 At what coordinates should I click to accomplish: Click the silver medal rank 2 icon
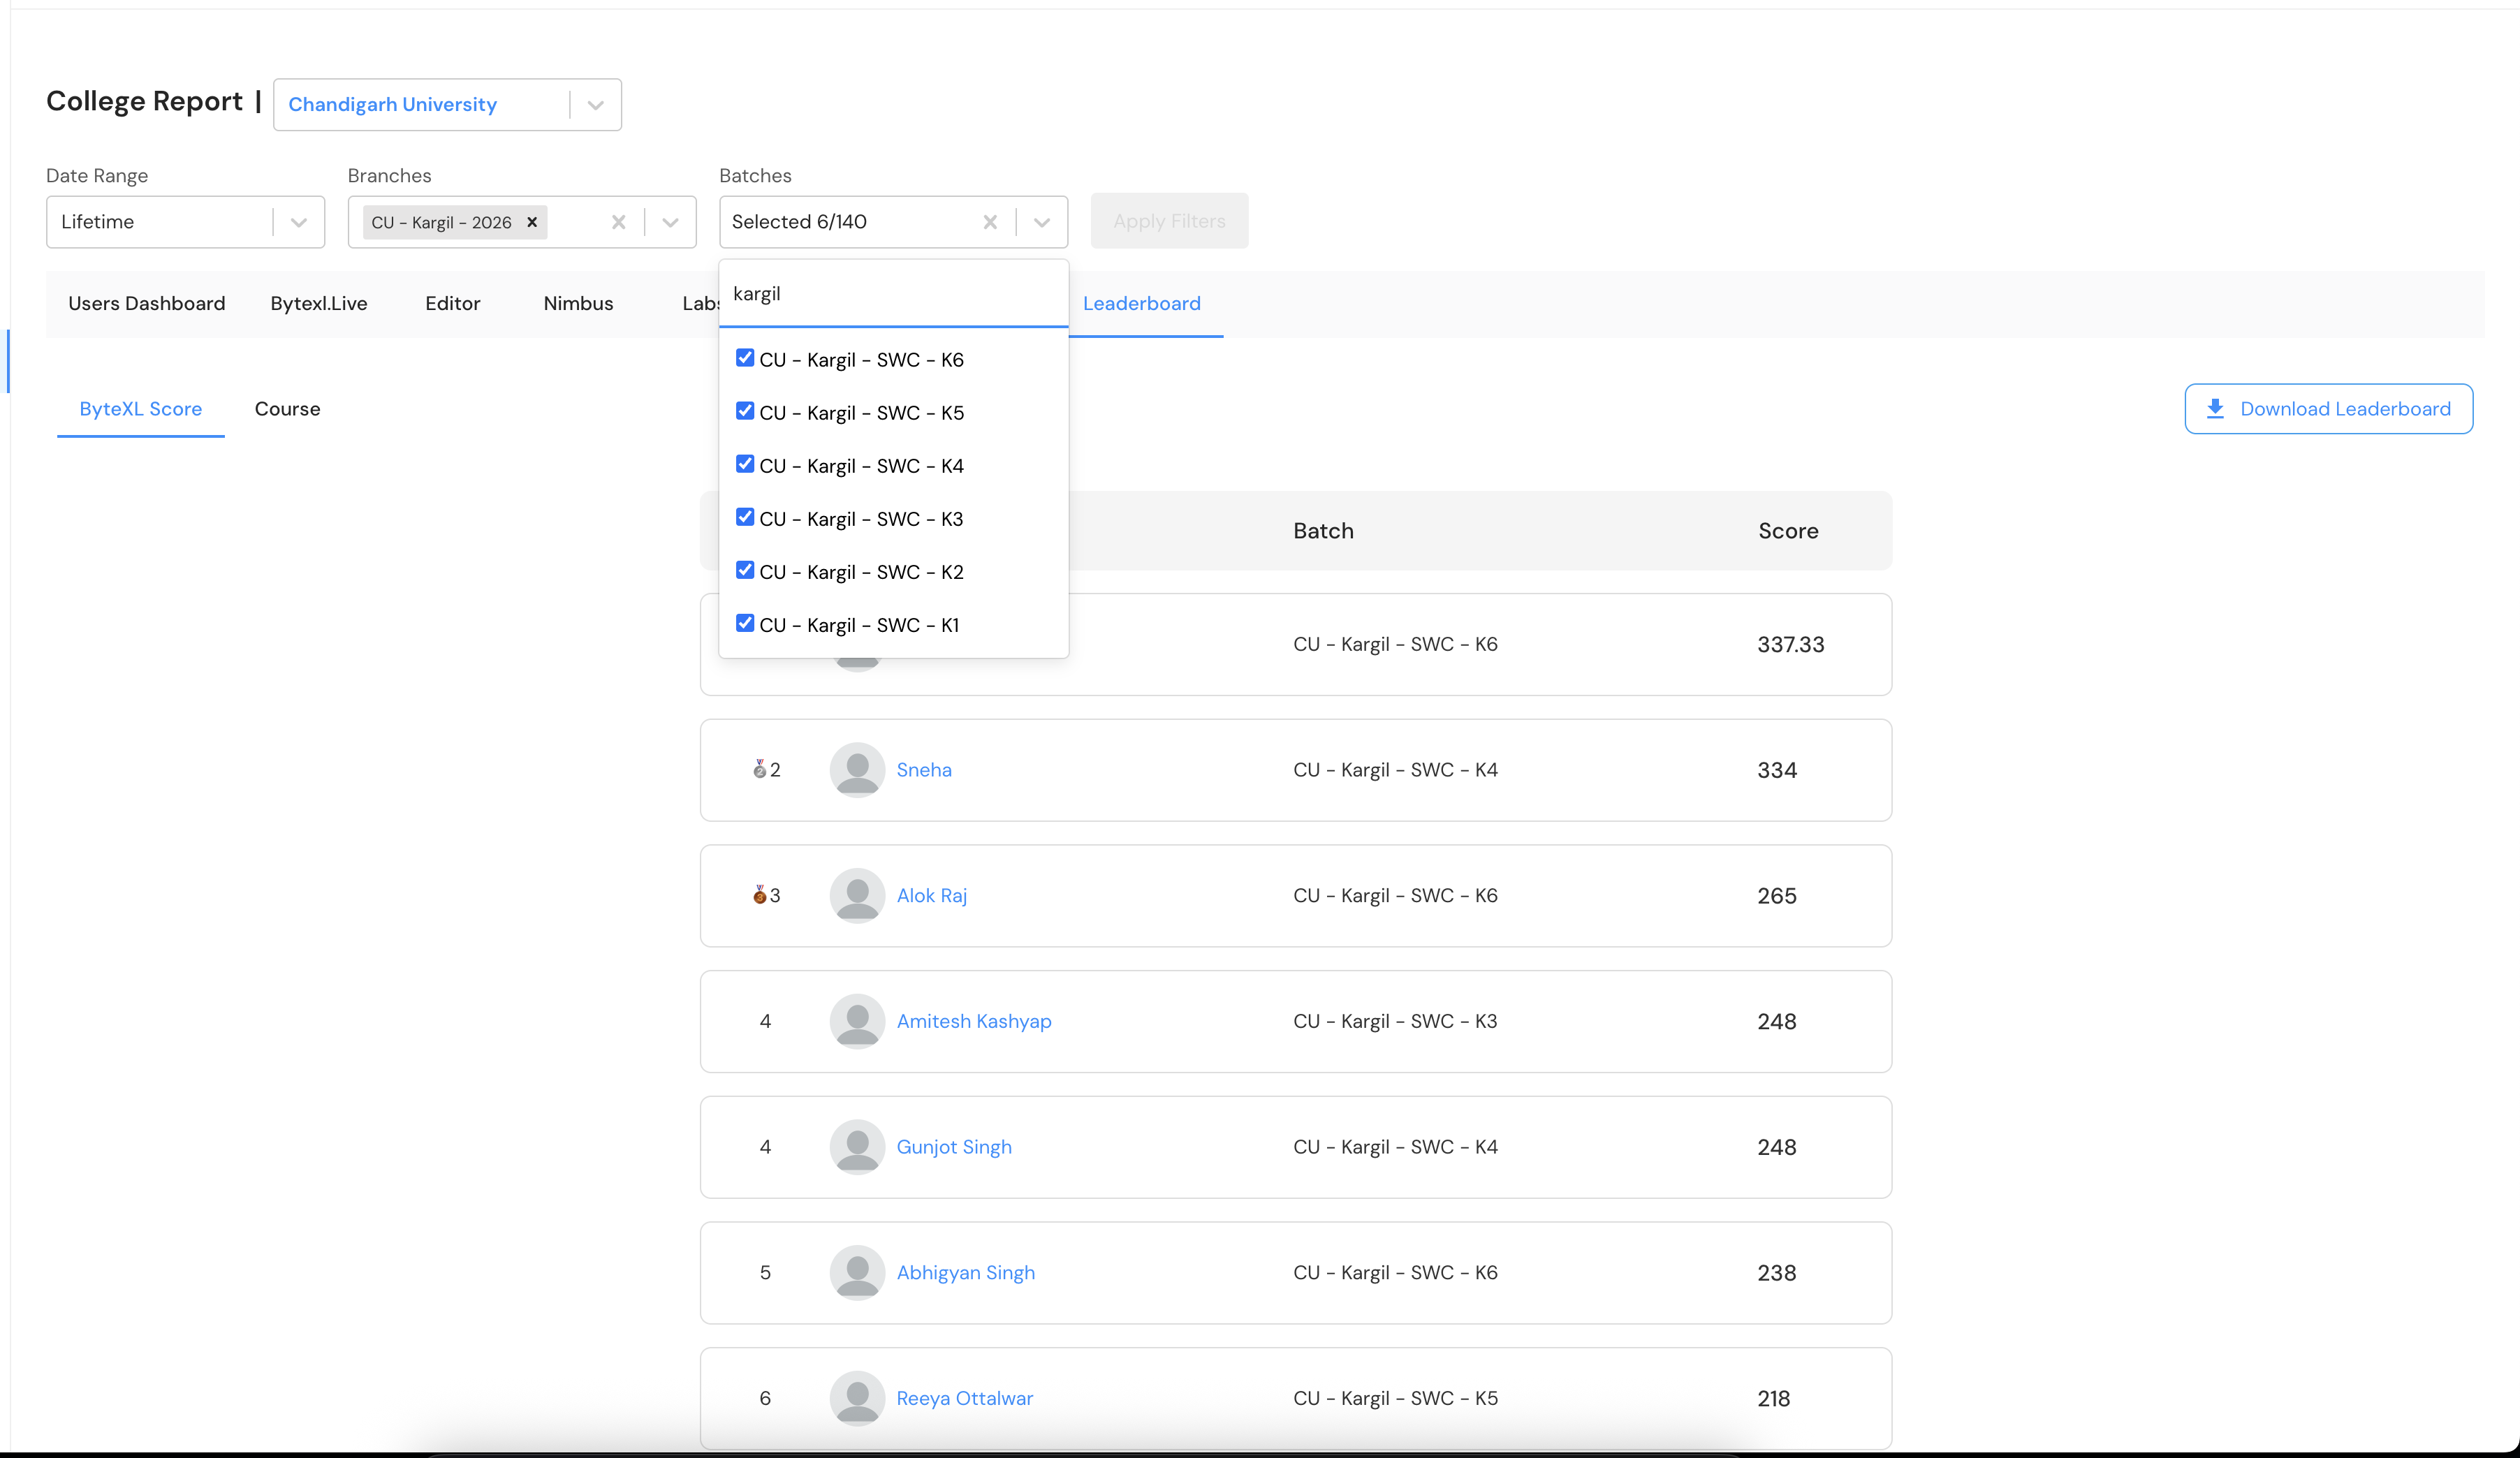(760, 769)
